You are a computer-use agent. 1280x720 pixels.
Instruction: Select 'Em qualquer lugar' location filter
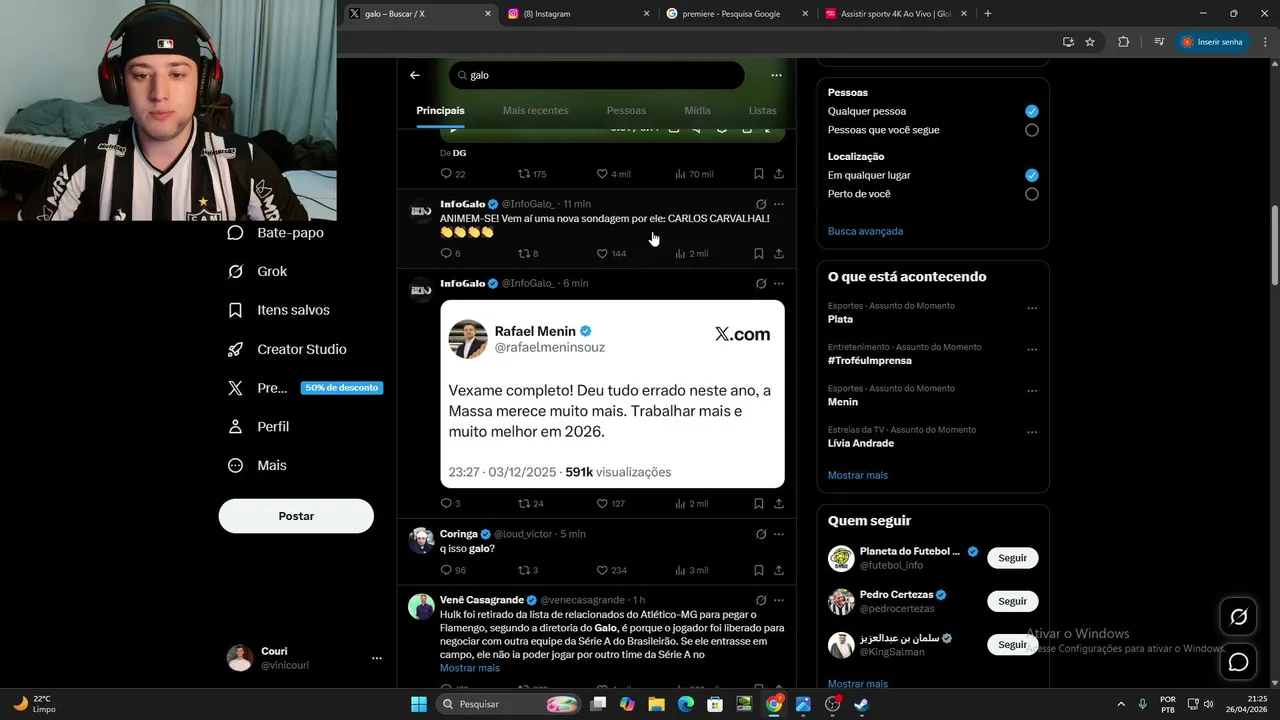1031,175
